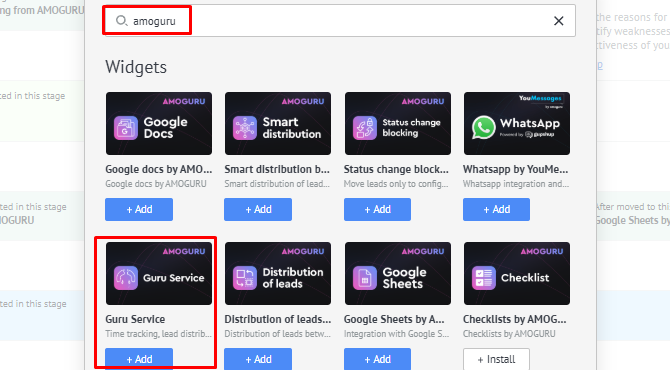Add the Distribution of leads widget
The width and height of the screenshot is (670, 370).
coord(258,359)
